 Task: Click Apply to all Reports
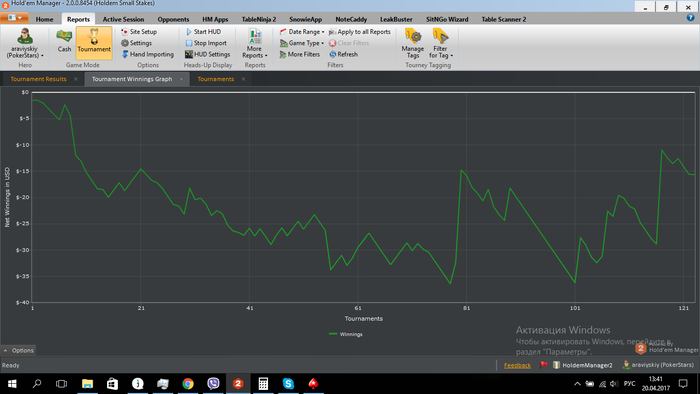point(360,32)
